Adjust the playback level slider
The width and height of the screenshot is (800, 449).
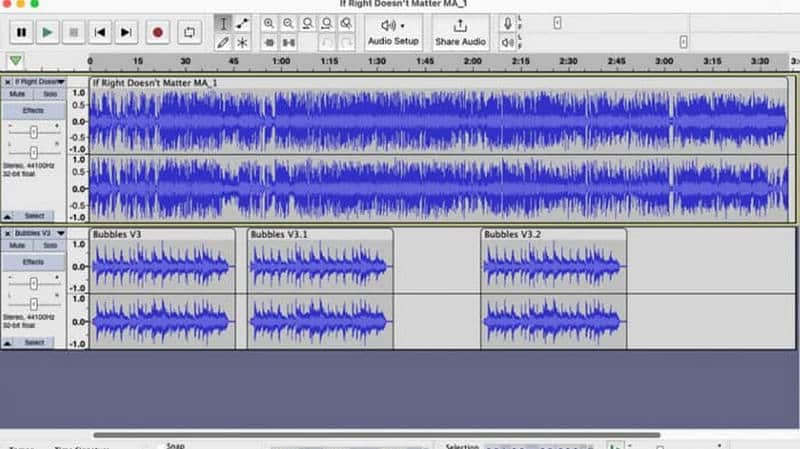click(684, 42)
